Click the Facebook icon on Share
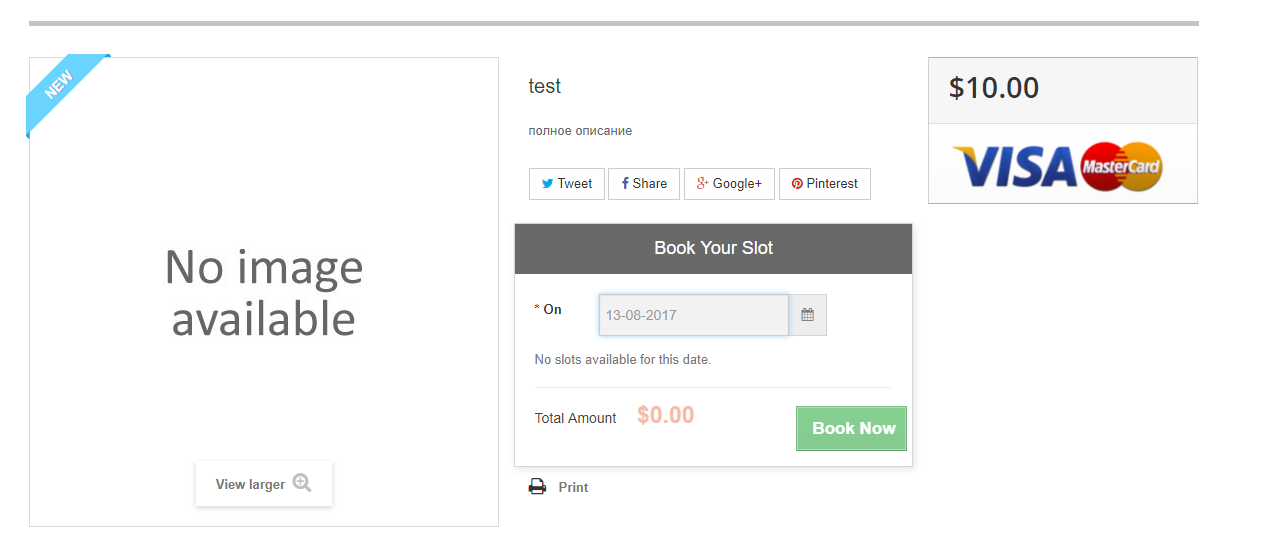This screenshot has width=1271, height=552. [625, 184]
